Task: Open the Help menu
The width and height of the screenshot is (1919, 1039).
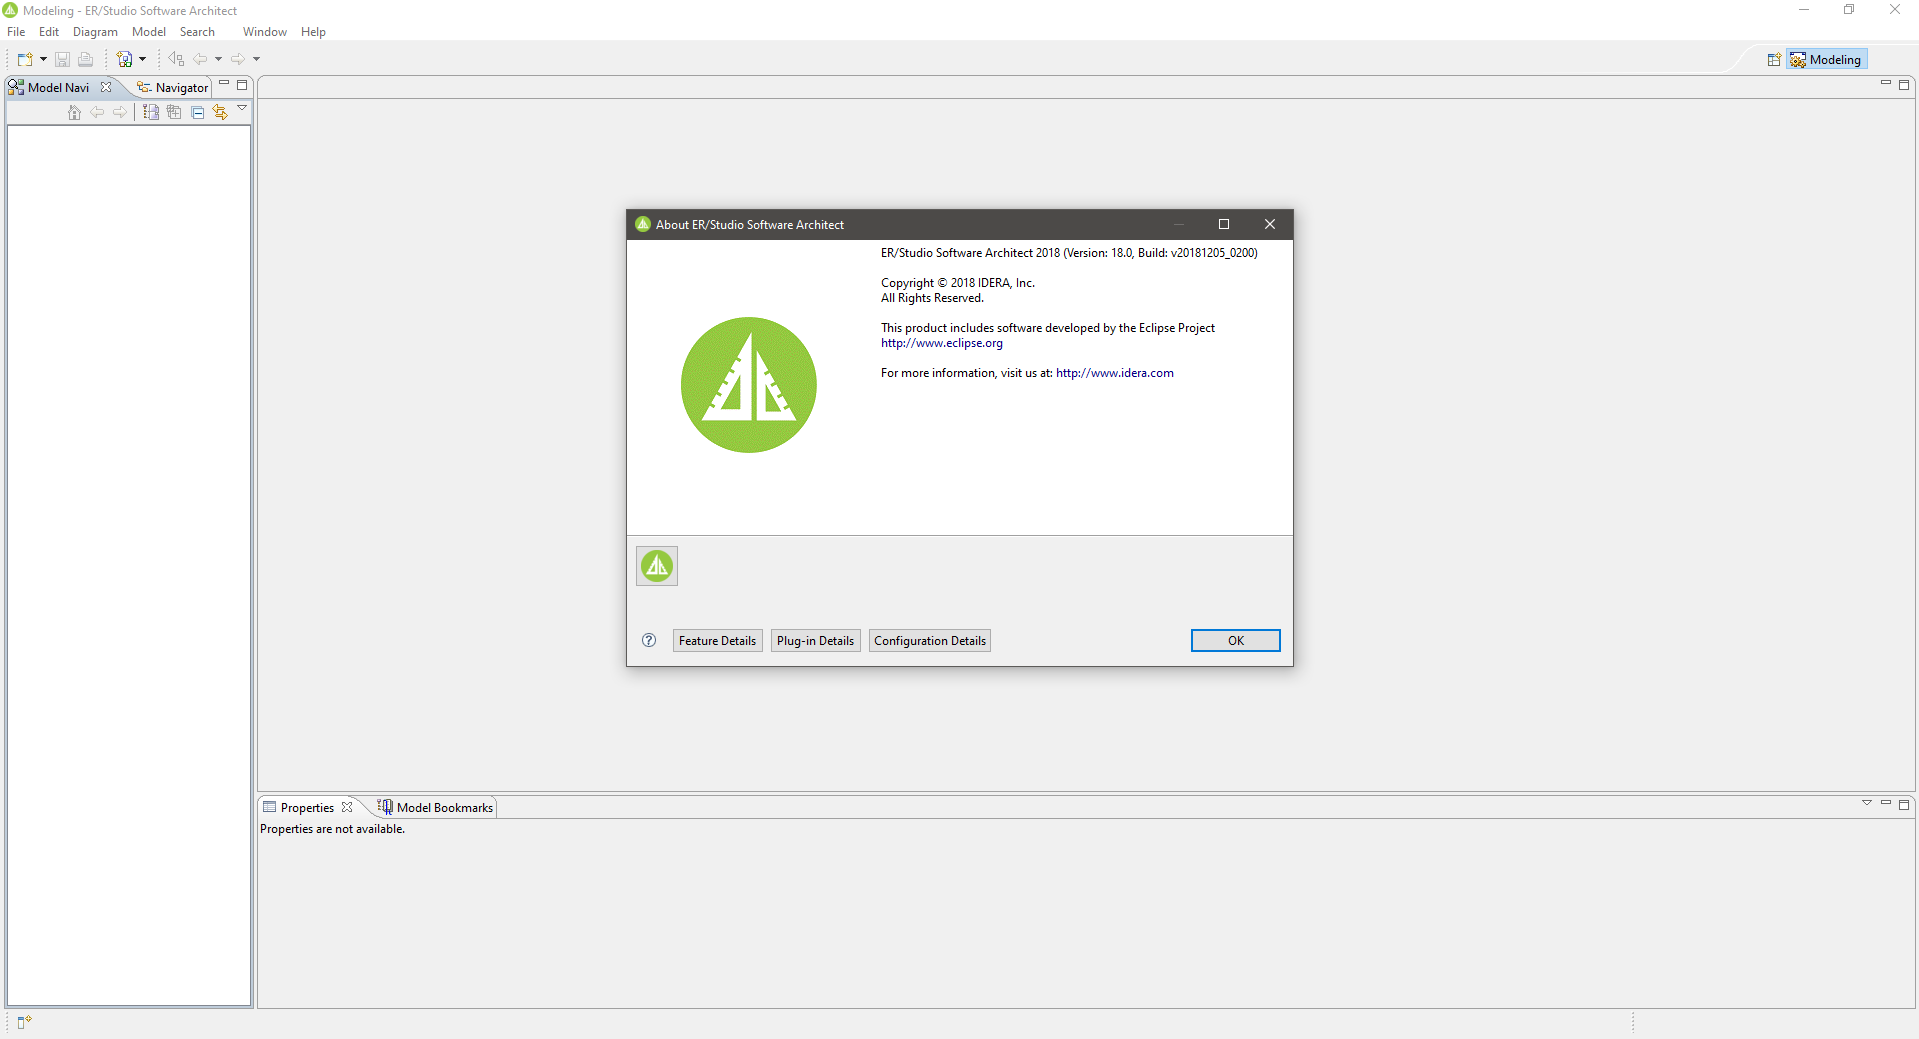Action: point(313,32)
